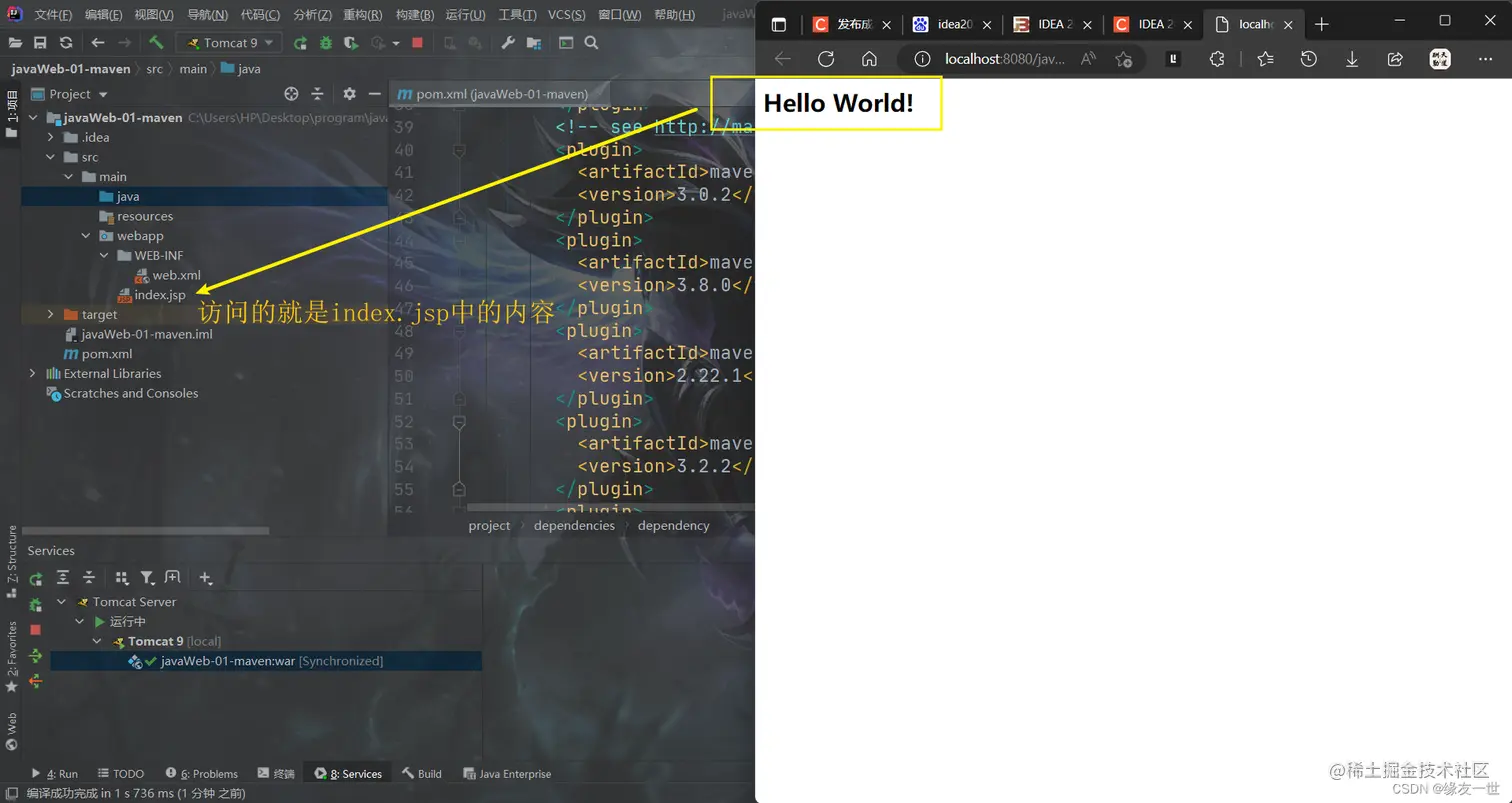Select pom.xml file in project tree
1512x803 pixels.
pyautogui.click(x=98, y=354)
